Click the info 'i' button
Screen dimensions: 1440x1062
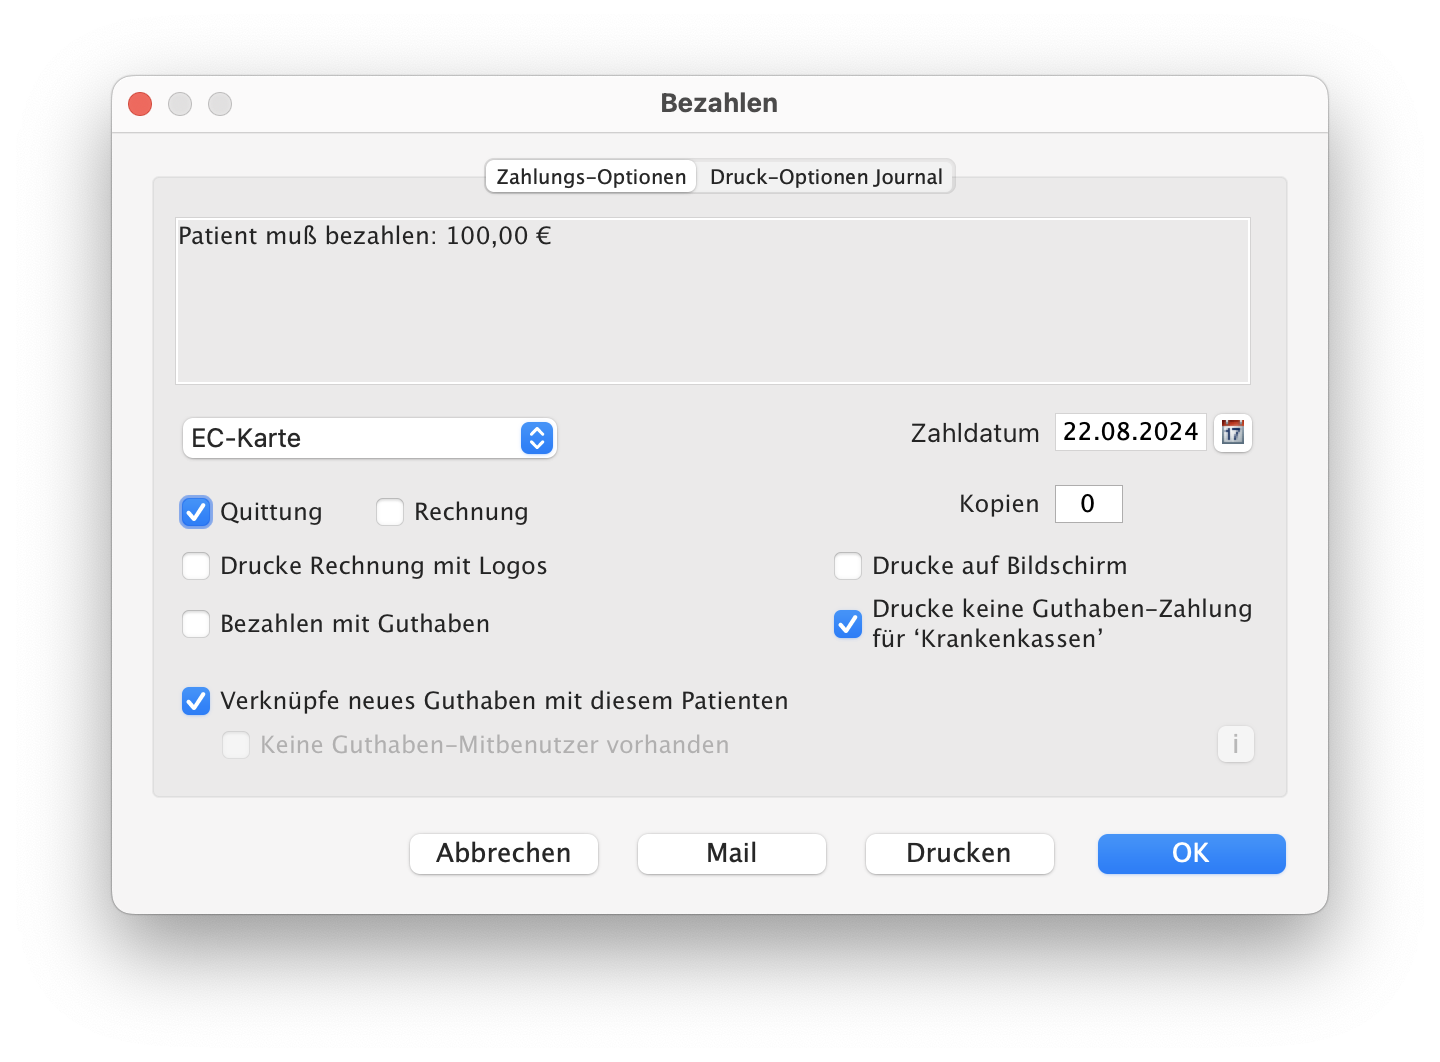coord(1235,744)
